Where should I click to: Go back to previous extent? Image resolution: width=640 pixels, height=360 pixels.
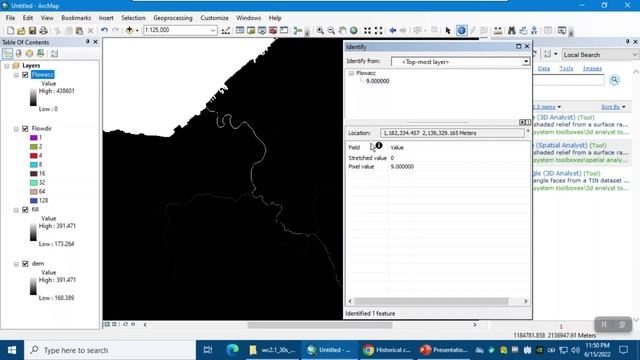[x=393, y=31]
